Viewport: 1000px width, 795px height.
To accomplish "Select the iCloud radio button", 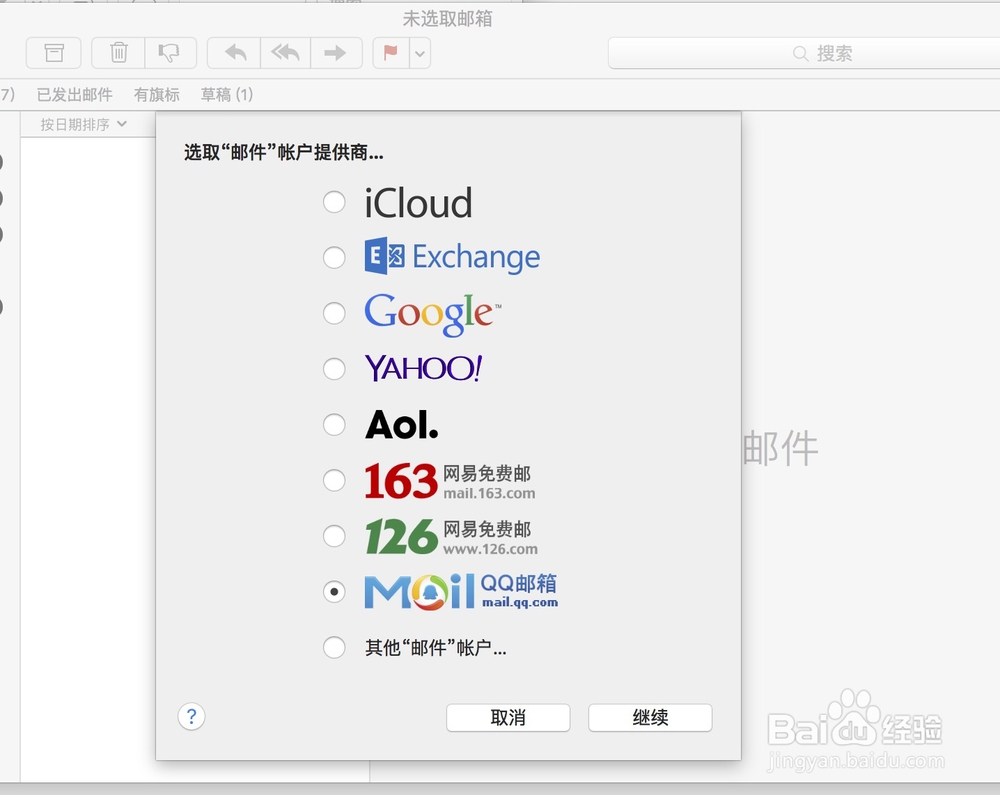I will click(x=334, y=202).
